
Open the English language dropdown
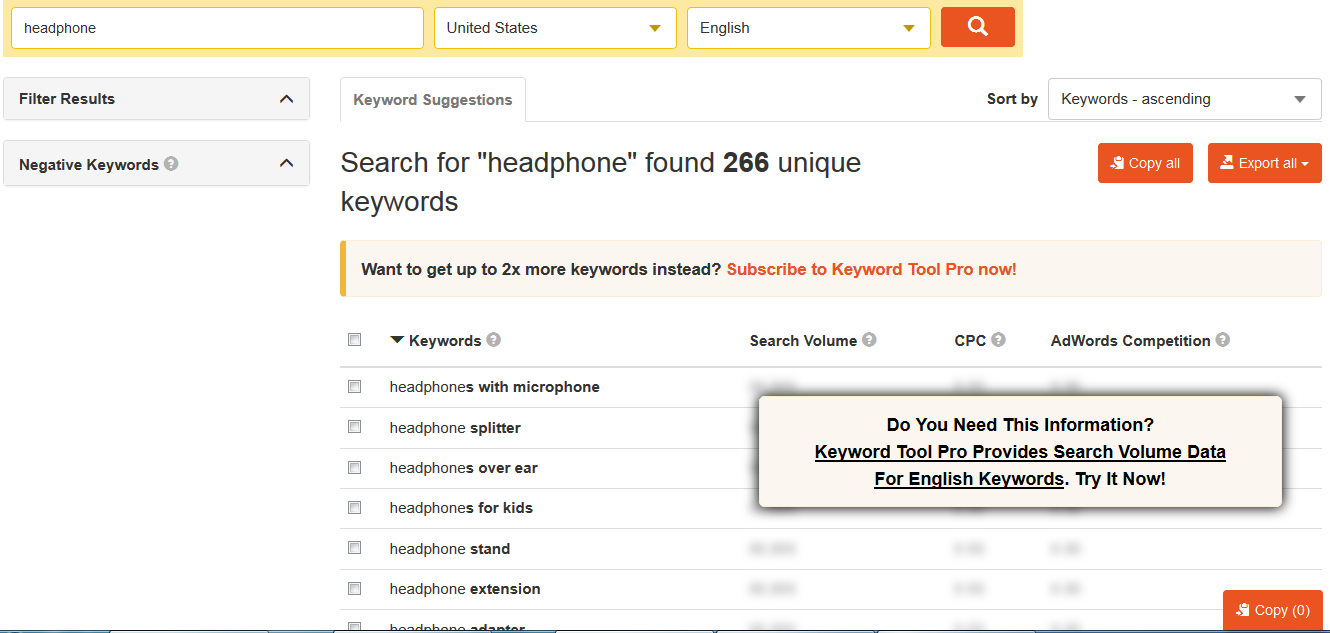[808, 27]
